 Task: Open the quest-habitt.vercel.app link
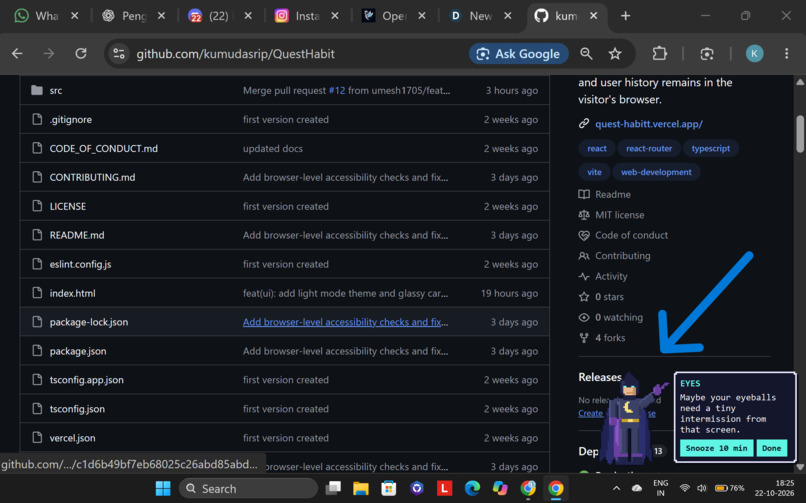[649, 124]
